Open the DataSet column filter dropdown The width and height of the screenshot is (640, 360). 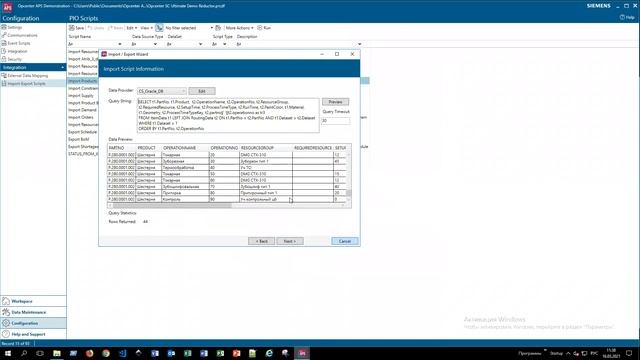[x=200, y=44]
